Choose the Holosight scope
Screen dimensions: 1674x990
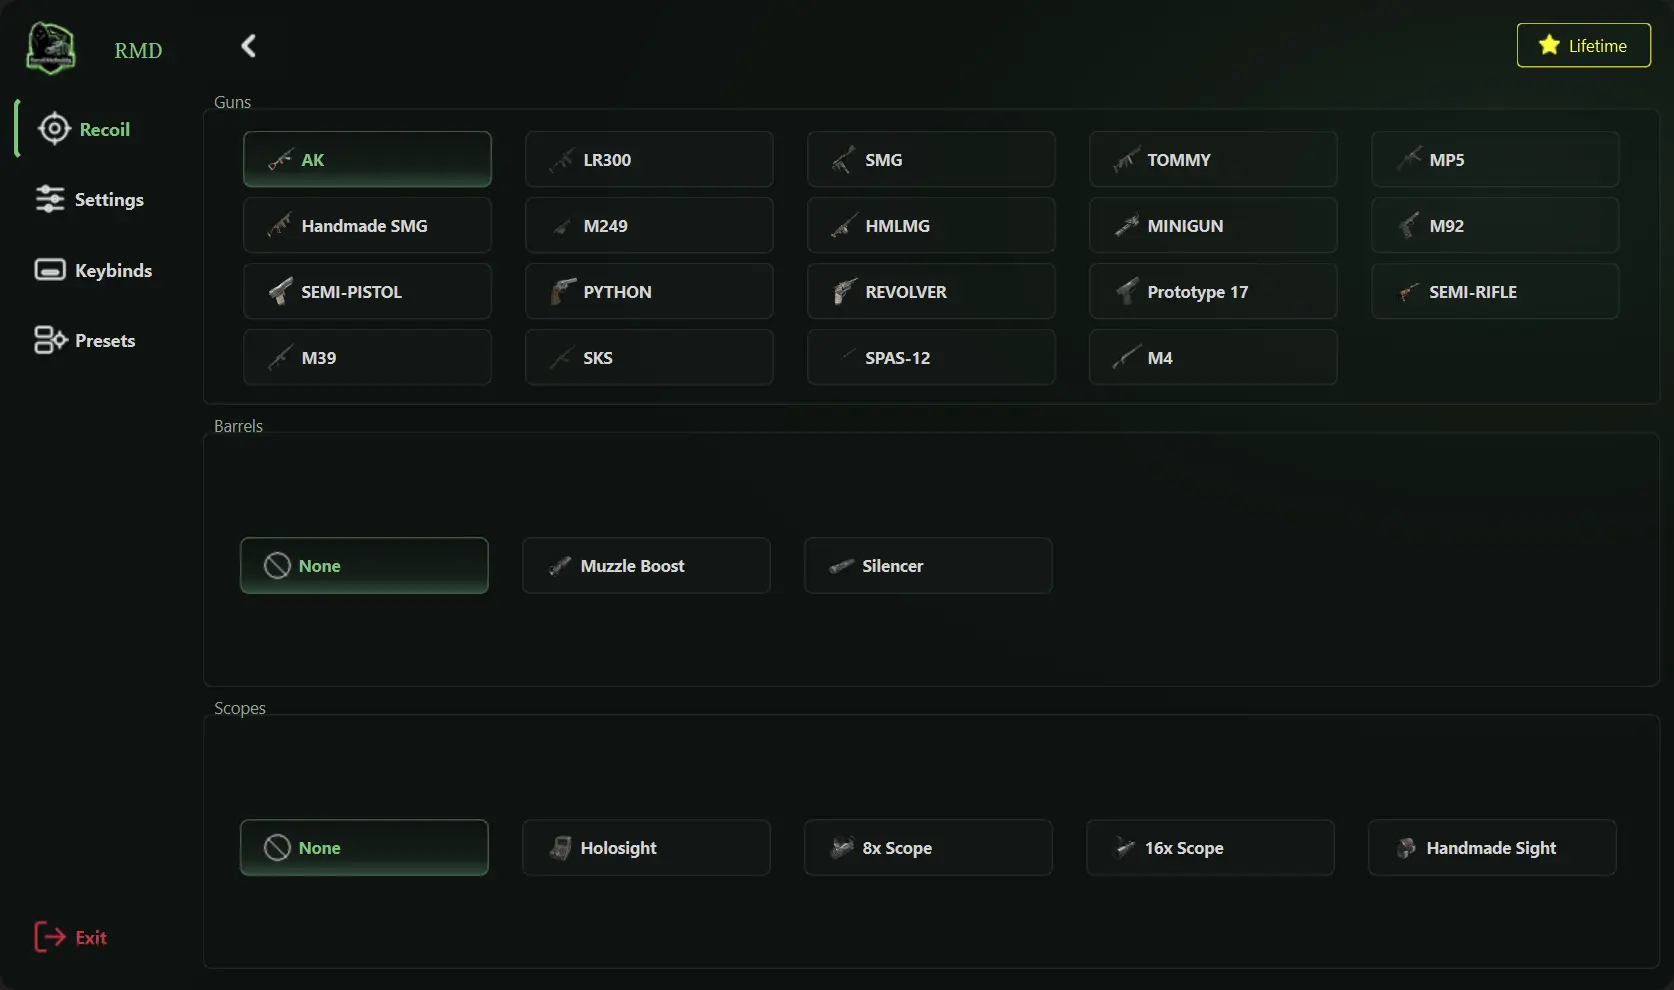[646, 847]
